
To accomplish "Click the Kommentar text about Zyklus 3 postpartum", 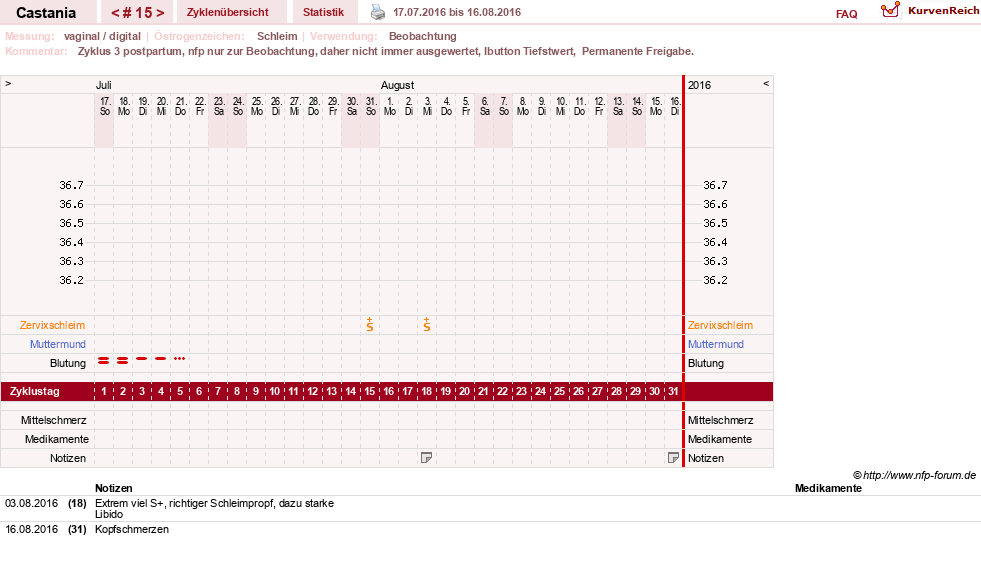I will click(x=385, y=51).
